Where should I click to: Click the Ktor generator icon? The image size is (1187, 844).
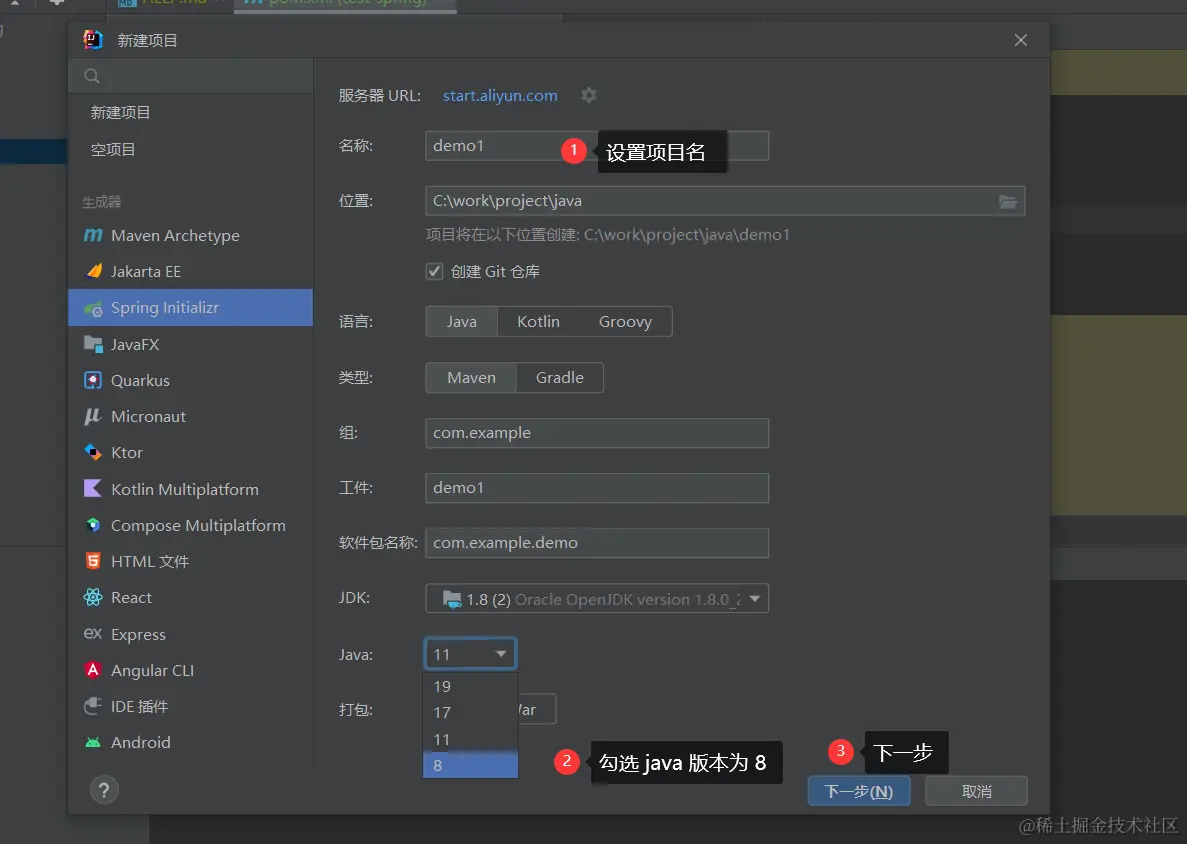[x=93, y=453]
